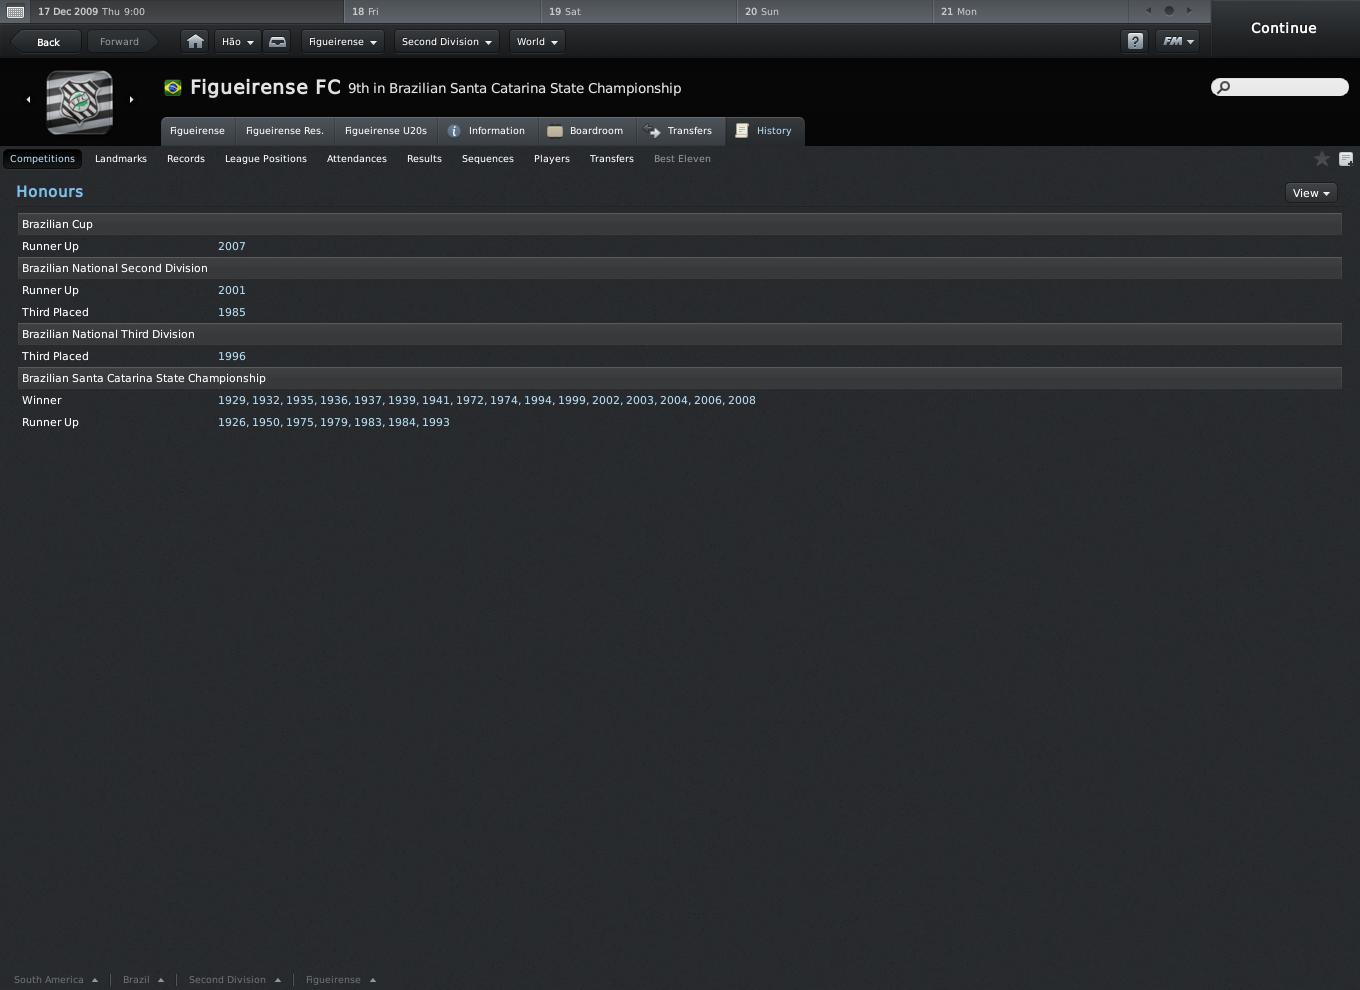This screenshot has height=990, width=1360.
Task: Click the 1996 Third Division year
Action: [232, 356]
